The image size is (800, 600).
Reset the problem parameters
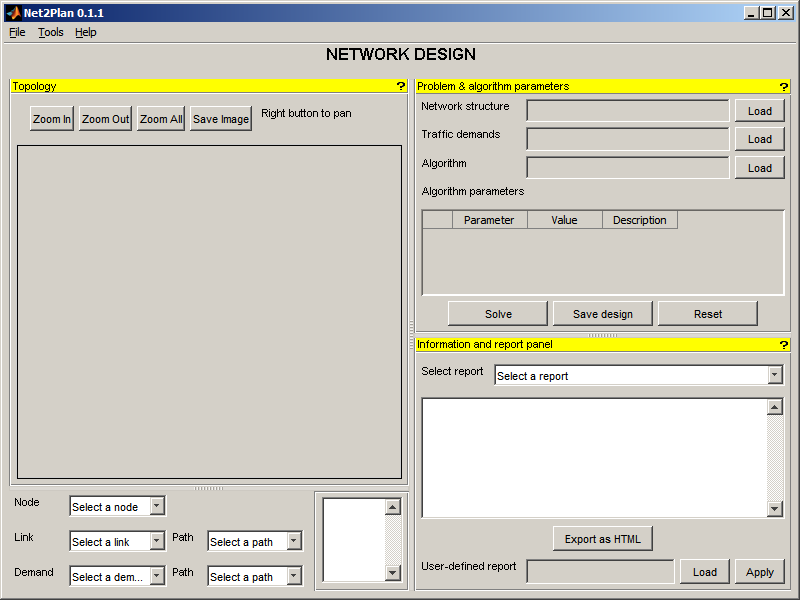708,314
